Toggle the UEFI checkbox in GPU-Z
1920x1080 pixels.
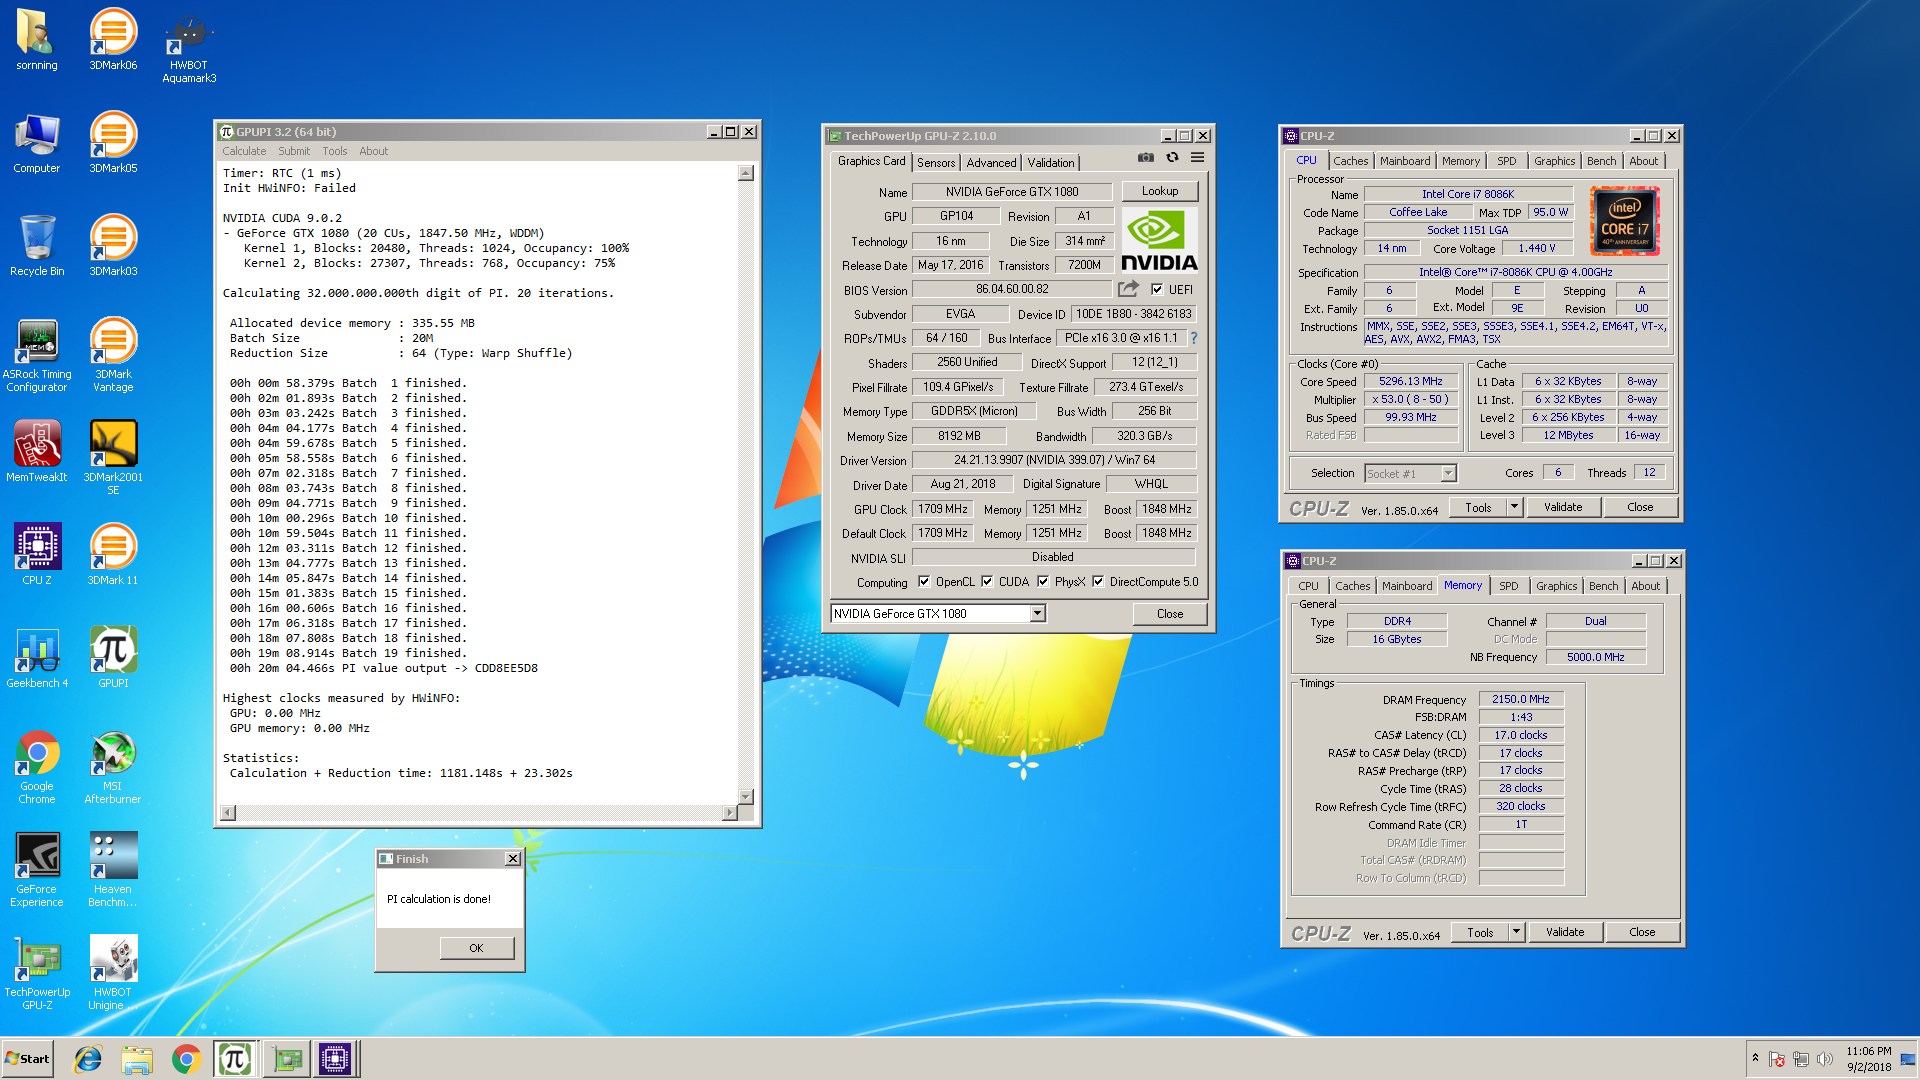[1157, 290]
